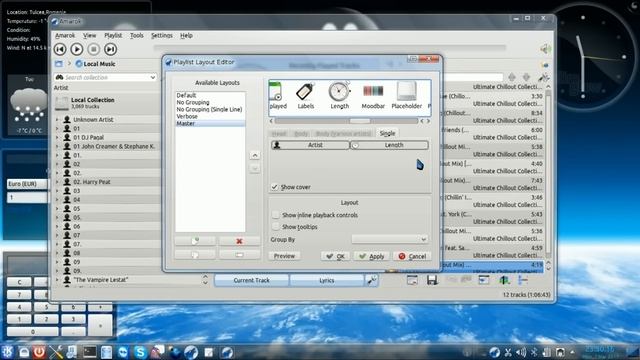Click the Skype icon in the taskbar
Viewport: 640px width, 360px height.
point(140,352)
